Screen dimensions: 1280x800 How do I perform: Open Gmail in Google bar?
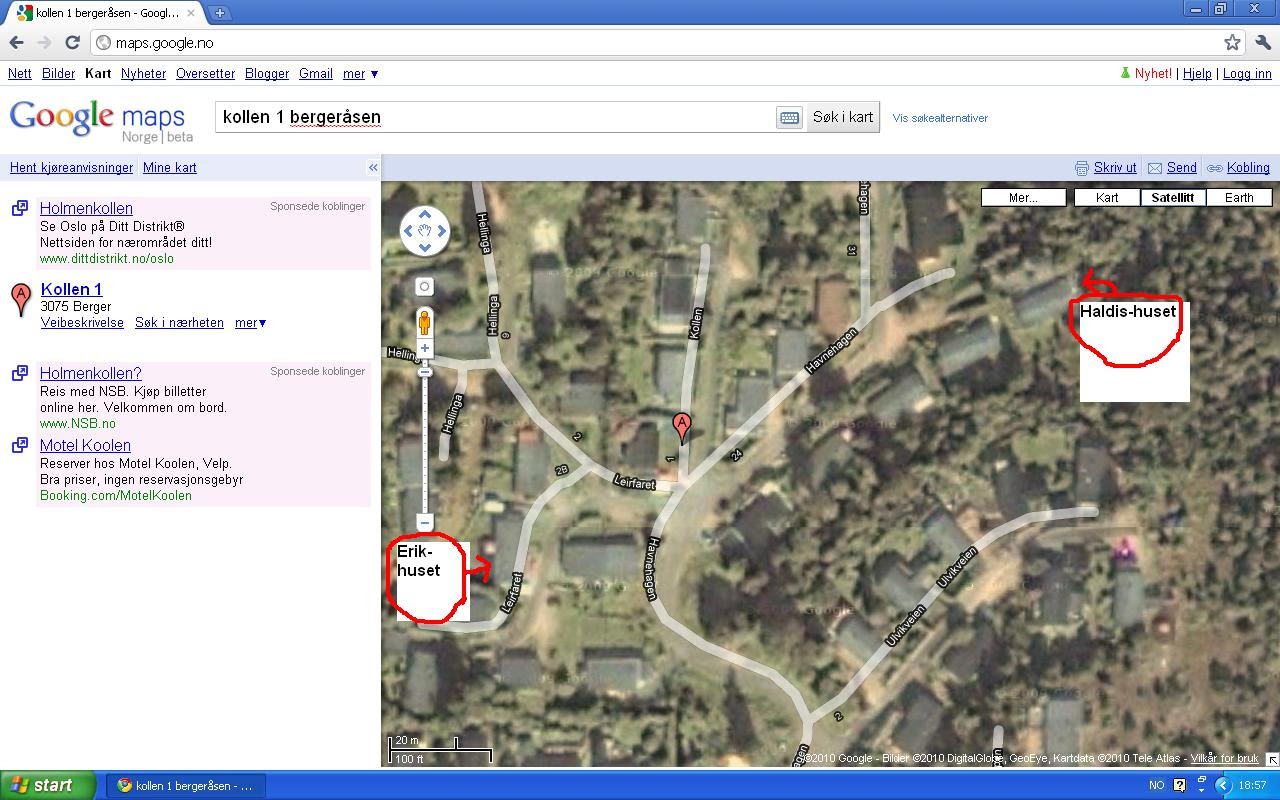[316, 73]
